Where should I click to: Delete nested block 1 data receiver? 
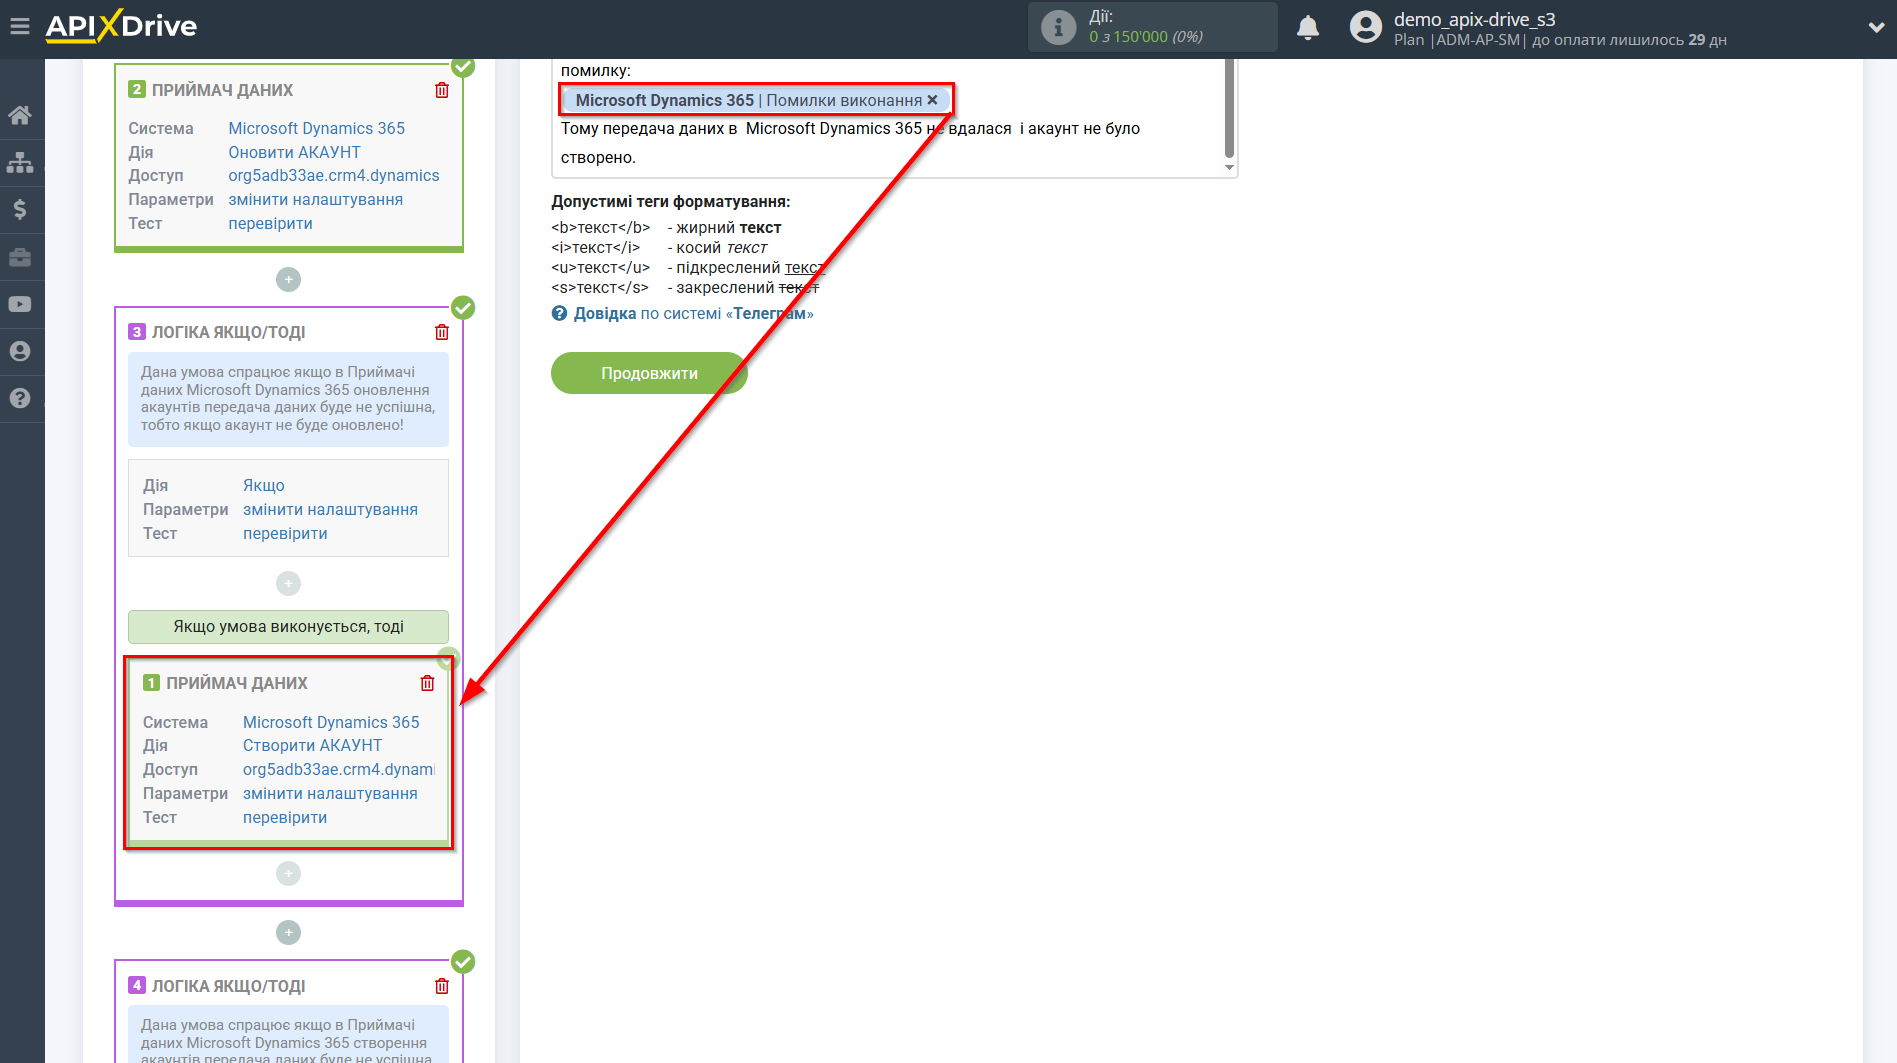pos(427,683)
